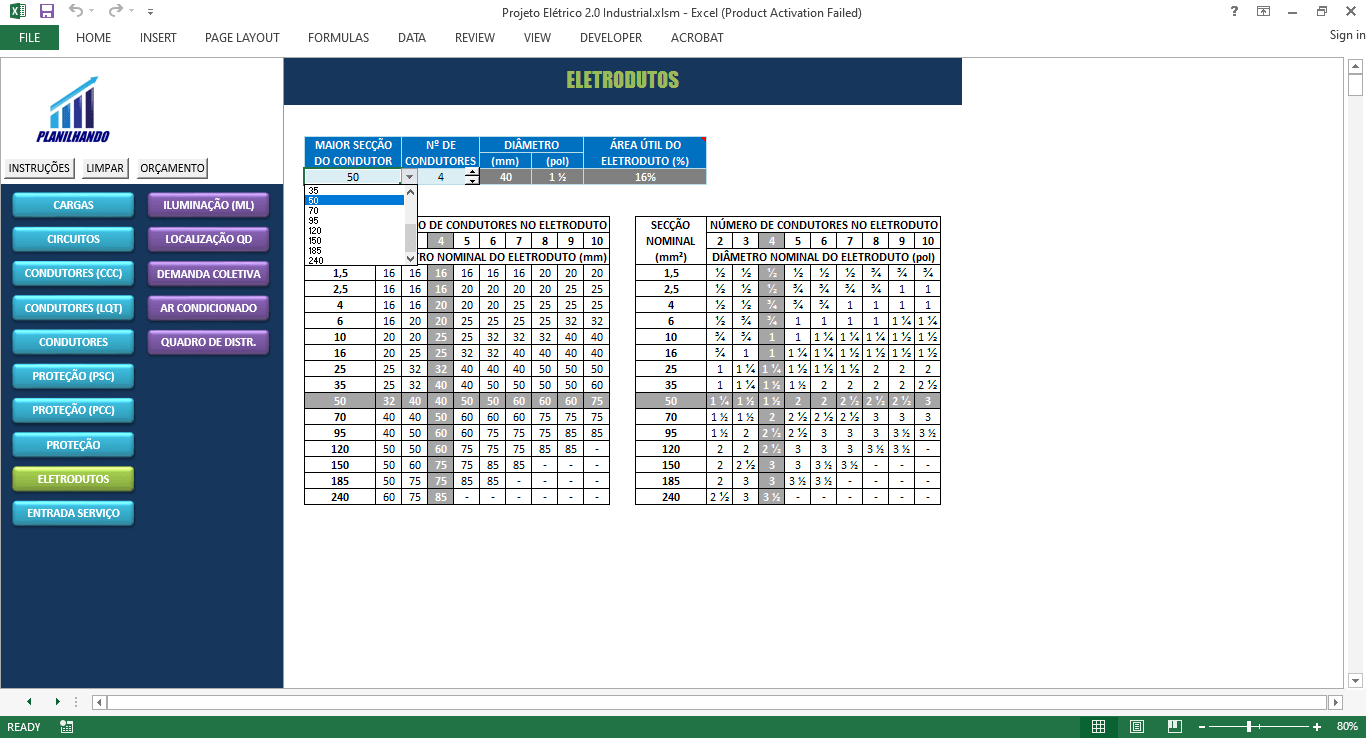Open the CONDUTORES (CCC) button
Screen dimensions: 1366x738
73,274
